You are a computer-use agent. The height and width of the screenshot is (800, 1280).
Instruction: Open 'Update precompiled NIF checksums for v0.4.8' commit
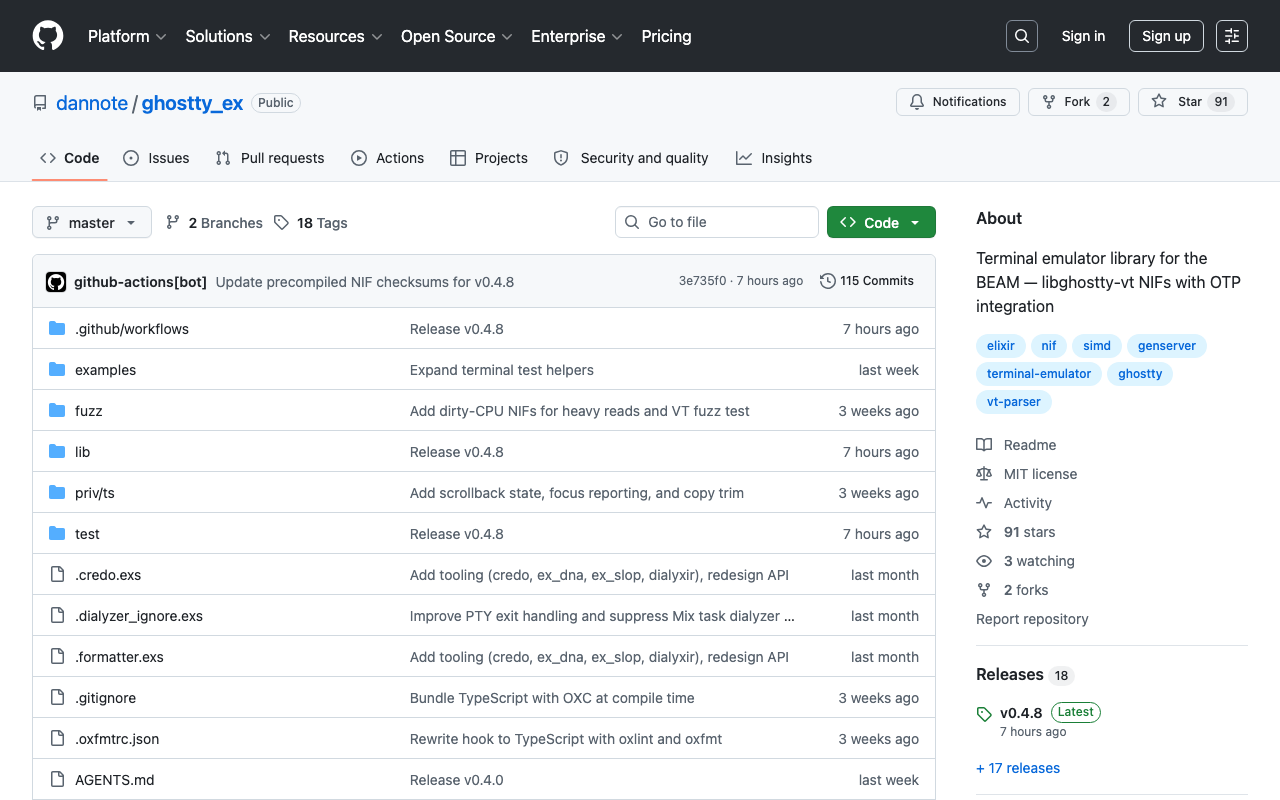[365, 282]
